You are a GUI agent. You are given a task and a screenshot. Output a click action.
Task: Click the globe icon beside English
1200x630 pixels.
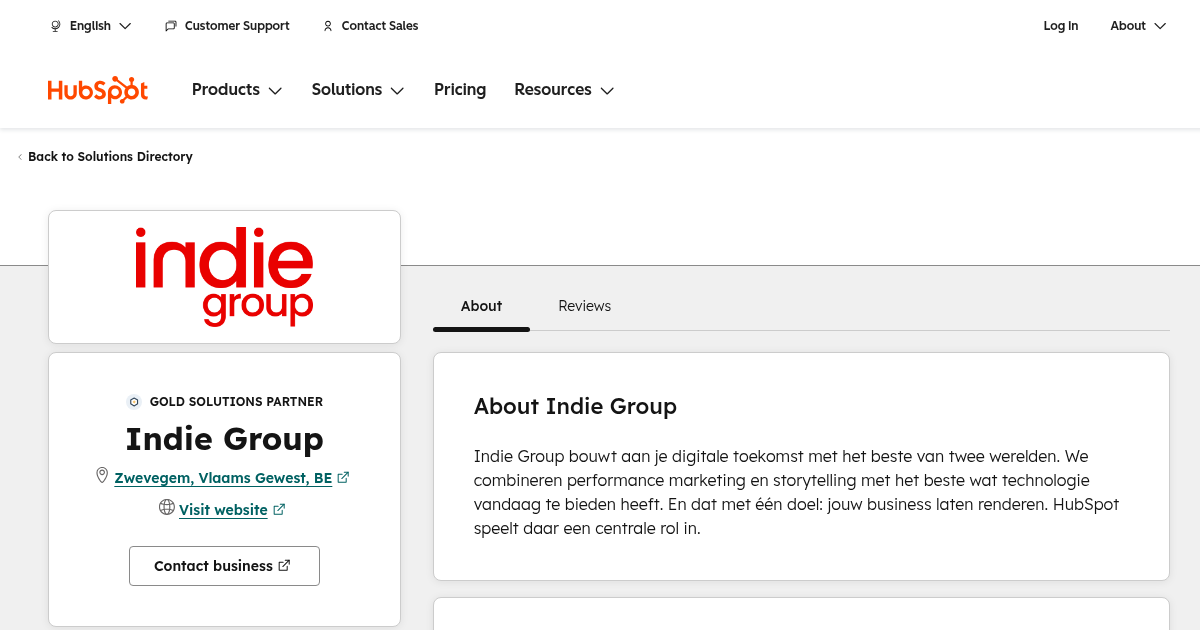(56, 26)
